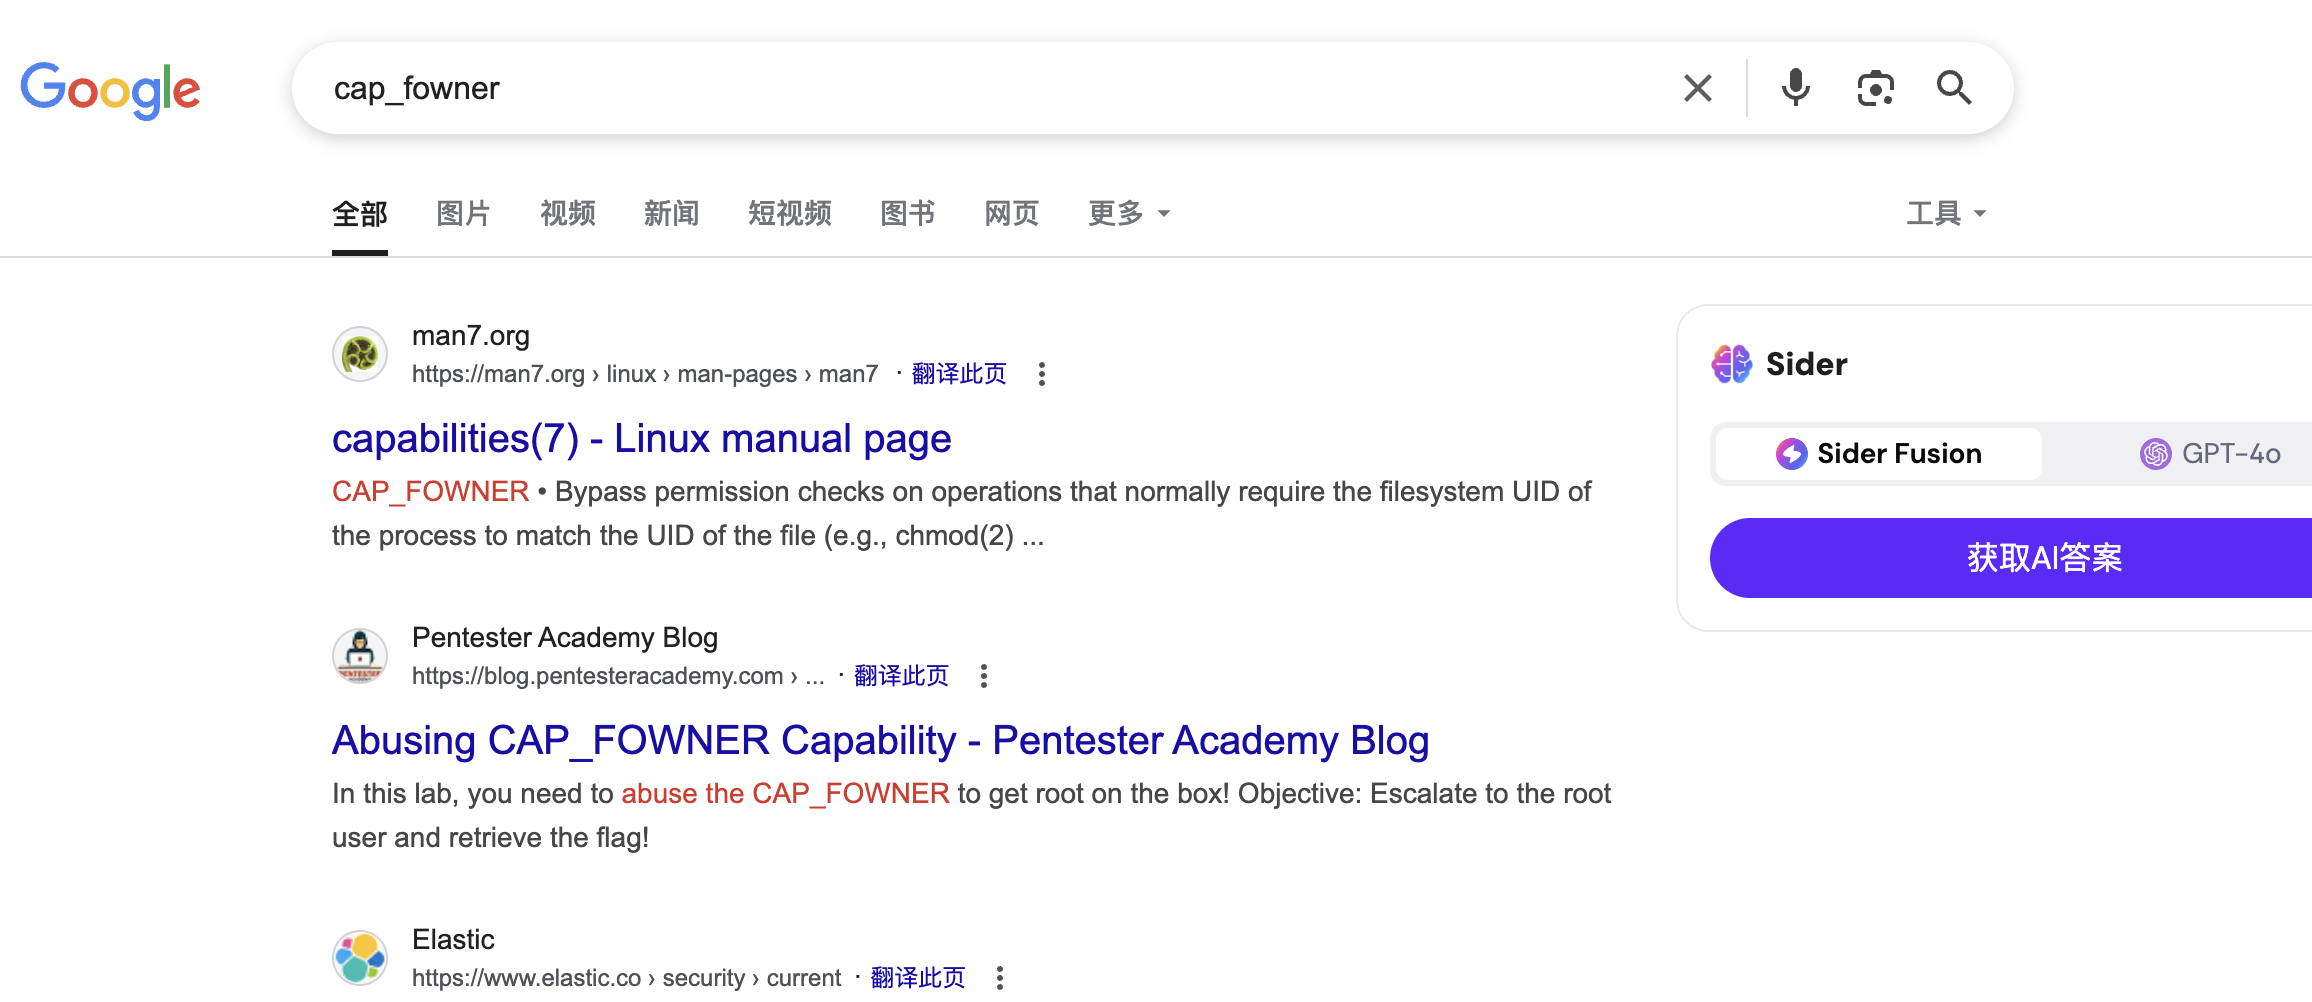The image size is (2312, 1002).
Task: Translate the Elastic result page
Action: click(x=918, y=978)
